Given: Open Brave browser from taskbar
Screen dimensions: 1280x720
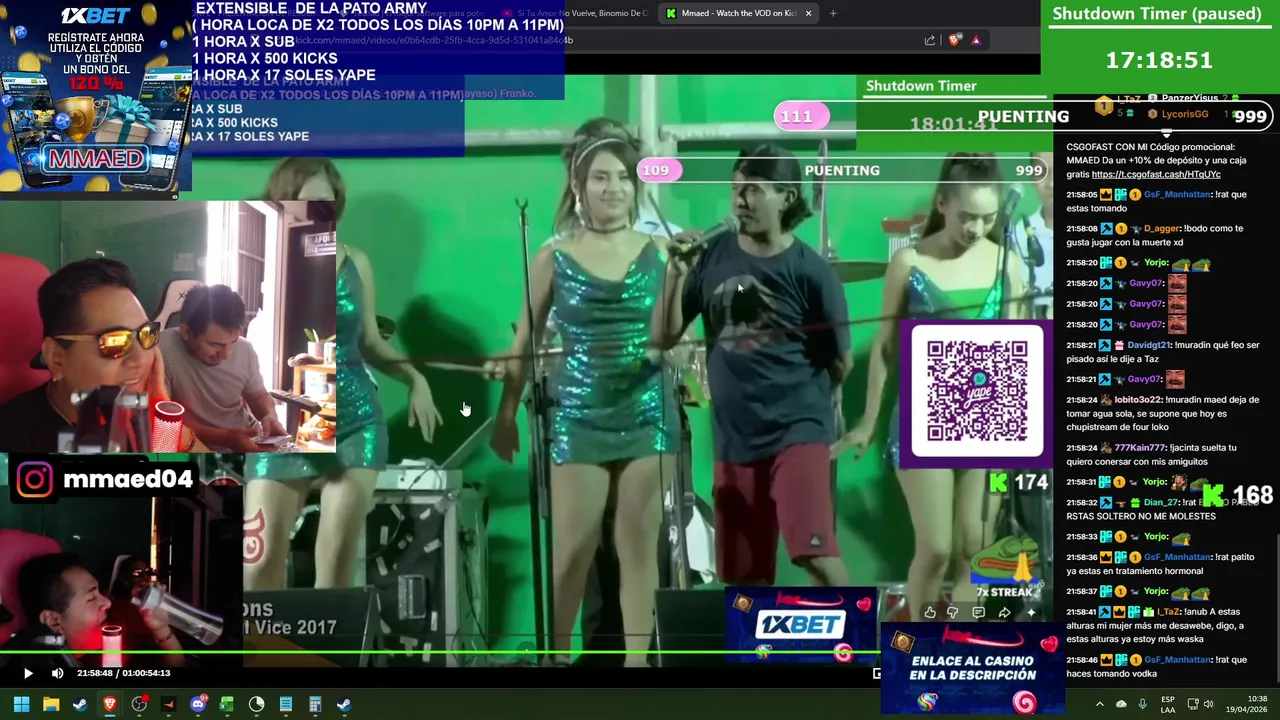Looking at the screenshot, I should click(110, 704).
